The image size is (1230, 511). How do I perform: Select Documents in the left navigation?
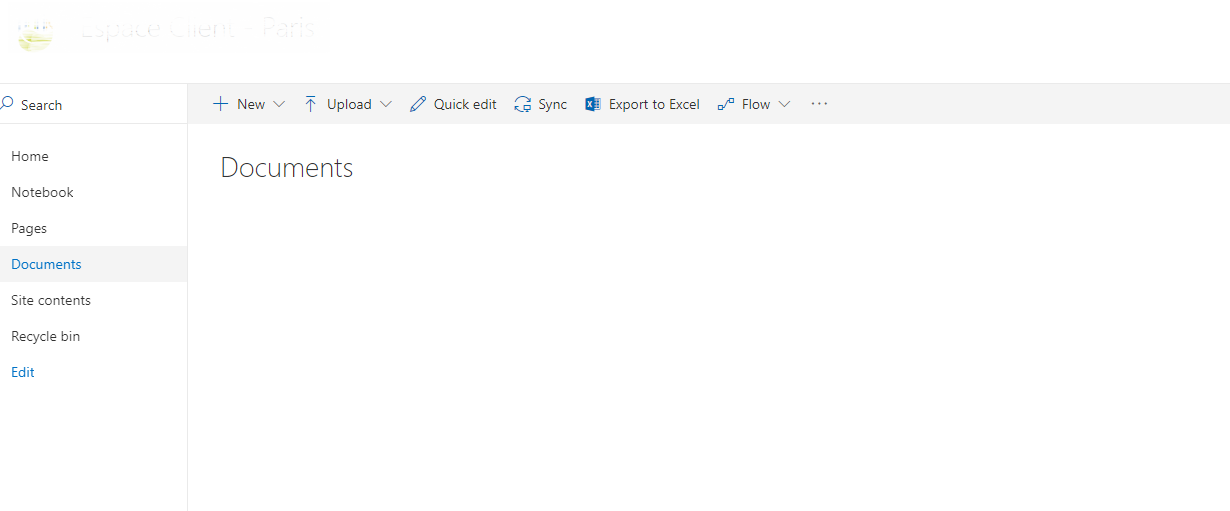pyautogui.click(x=46, y=264)
